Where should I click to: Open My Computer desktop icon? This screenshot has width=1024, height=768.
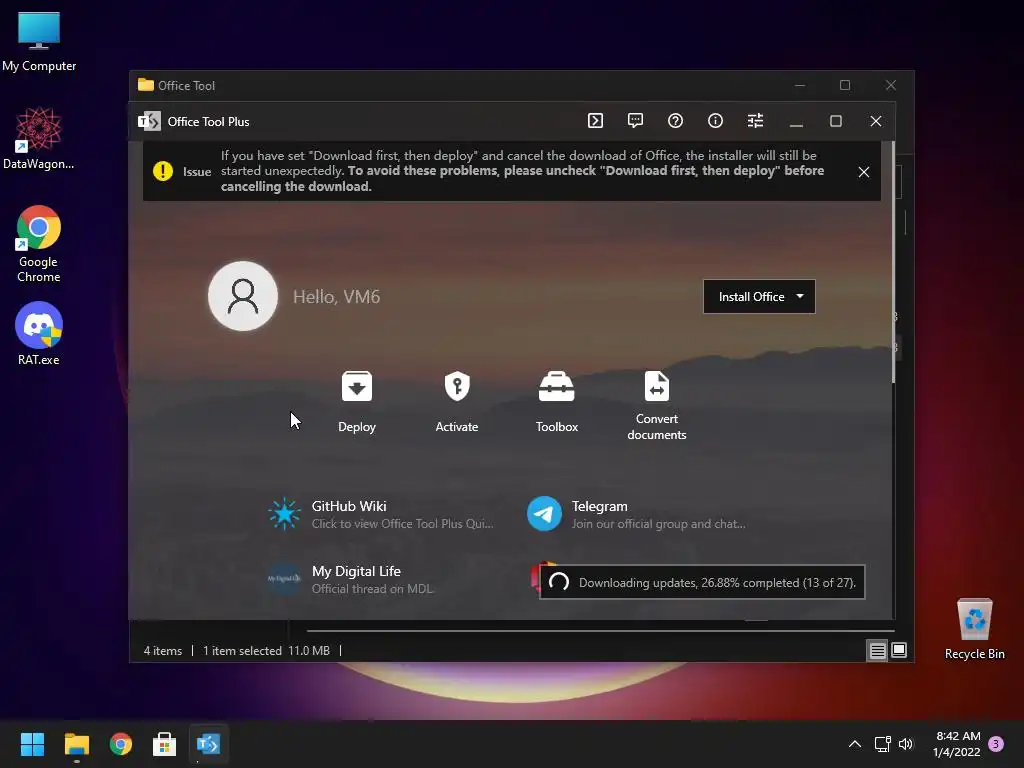pos(39,42)
